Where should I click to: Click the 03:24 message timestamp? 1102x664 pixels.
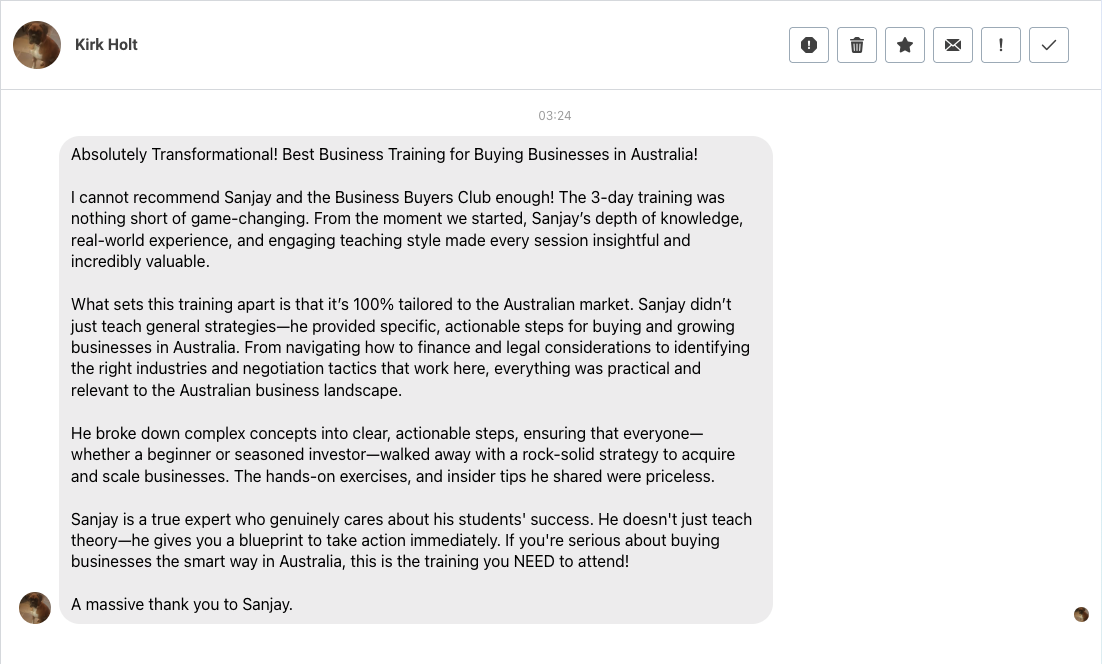click(555, 116)
